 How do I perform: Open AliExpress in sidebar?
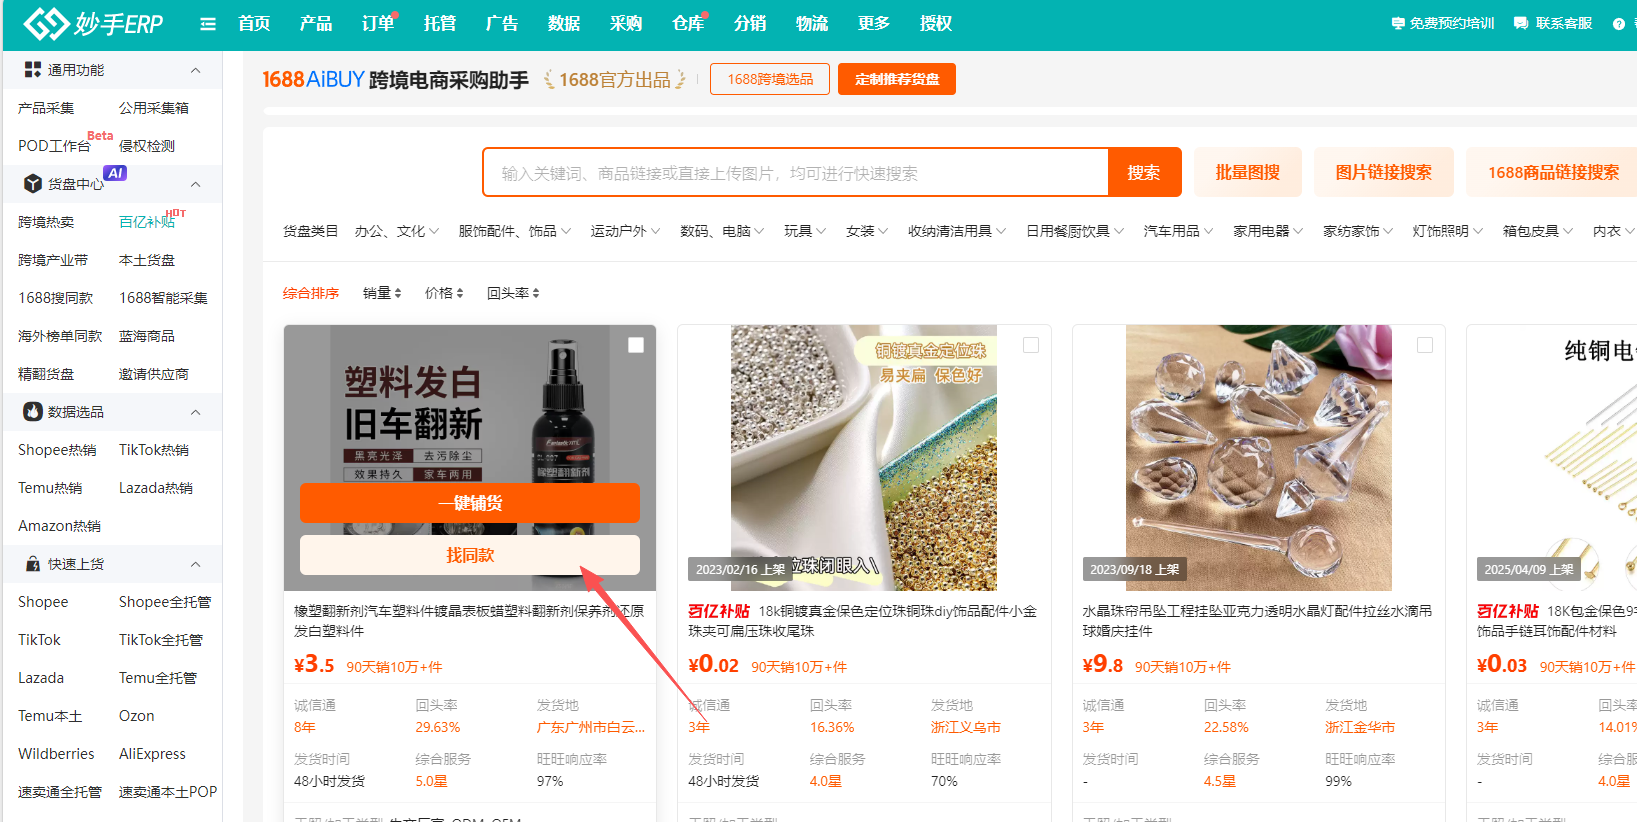tap(152, 754)
